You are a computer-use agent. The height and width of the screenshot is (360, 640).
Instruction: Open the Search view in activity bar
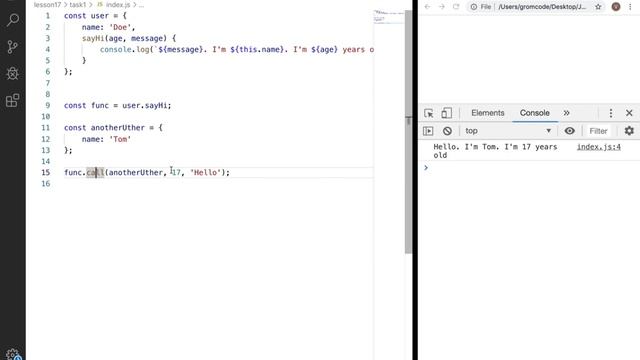[x=13, y=20]
